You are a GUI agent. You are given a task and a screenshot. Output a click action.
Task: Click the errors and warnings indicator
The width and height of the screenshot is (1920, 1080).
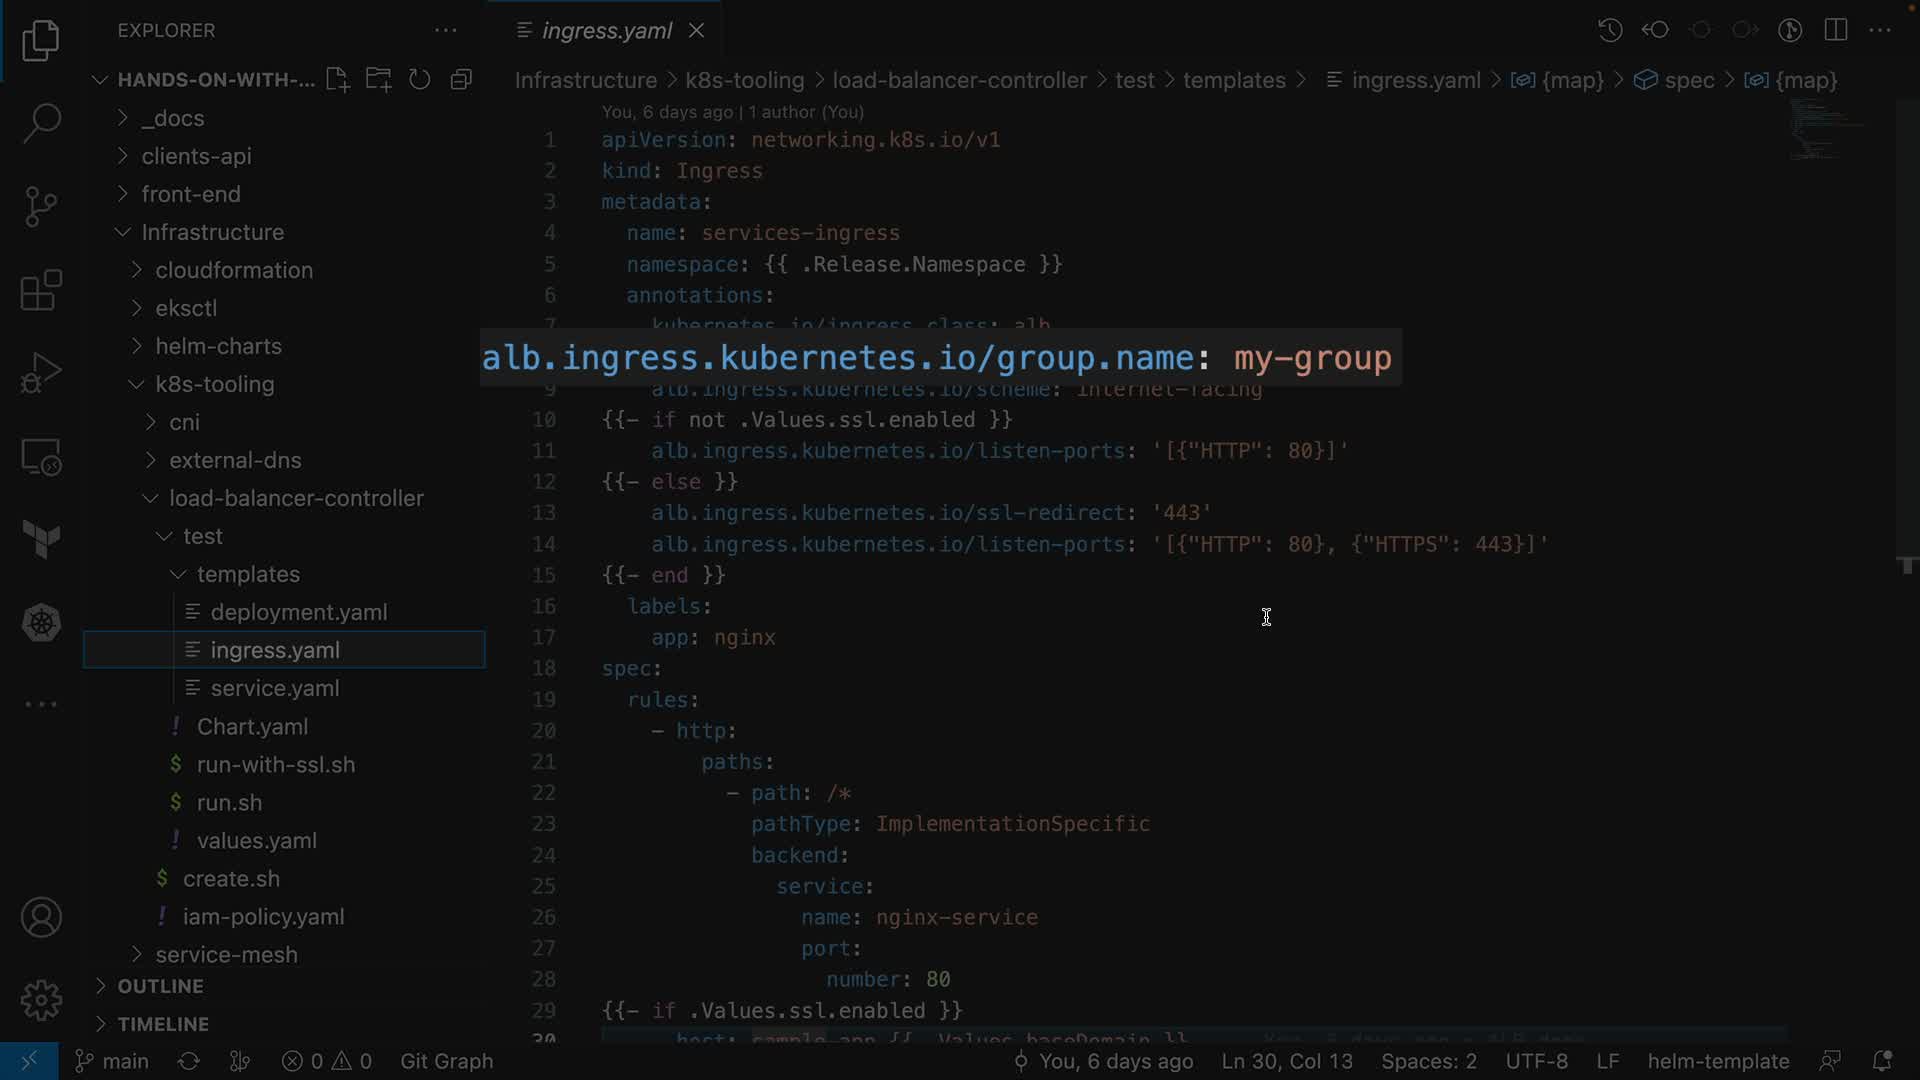[327, 1061]
